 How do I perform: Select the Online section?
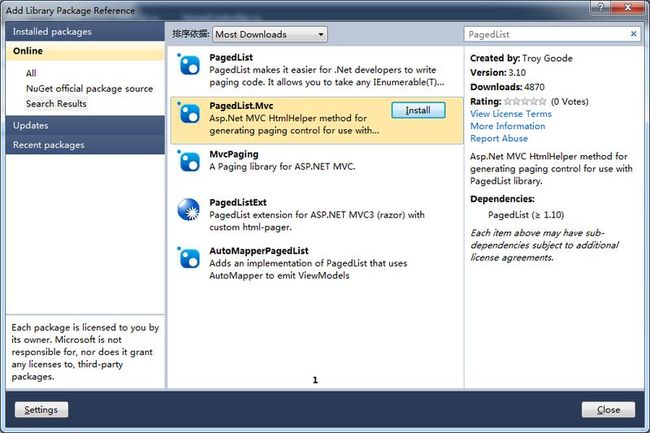pos(85,51)
